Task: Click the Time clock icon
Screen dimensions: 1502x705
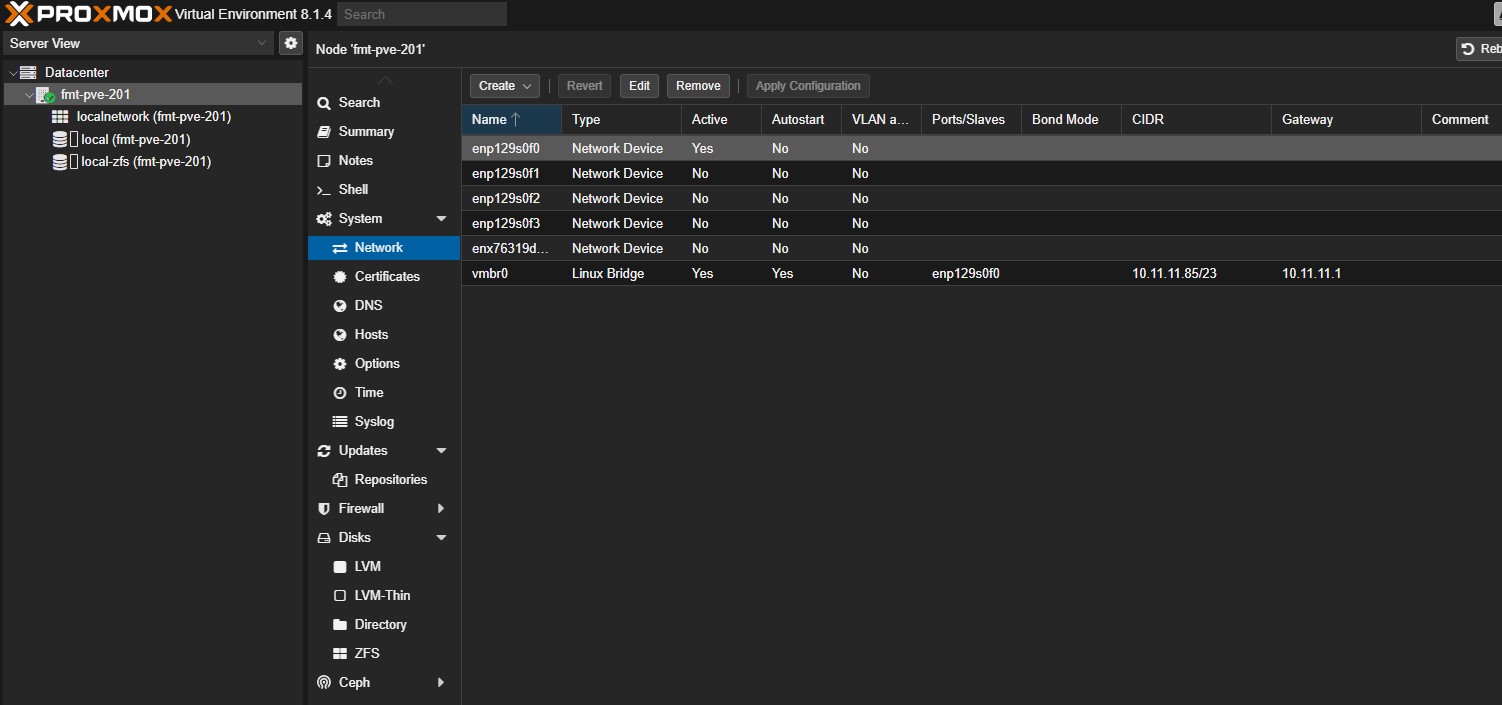Action: coord(339,393)
